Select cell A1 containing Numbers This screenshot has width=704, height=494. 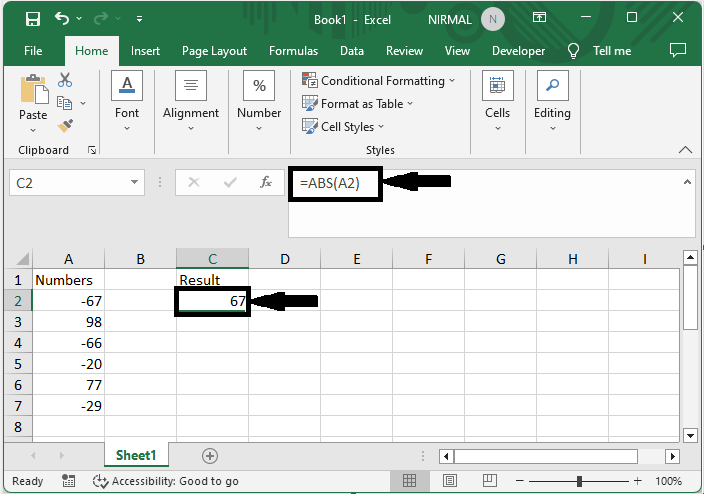click(x=68, y=280)
